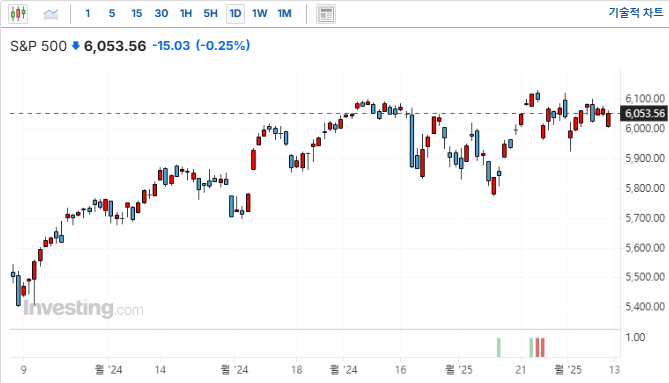Select the 15 minute interval
The height and width of the screenshot is (383, 669).
point(137,14)
